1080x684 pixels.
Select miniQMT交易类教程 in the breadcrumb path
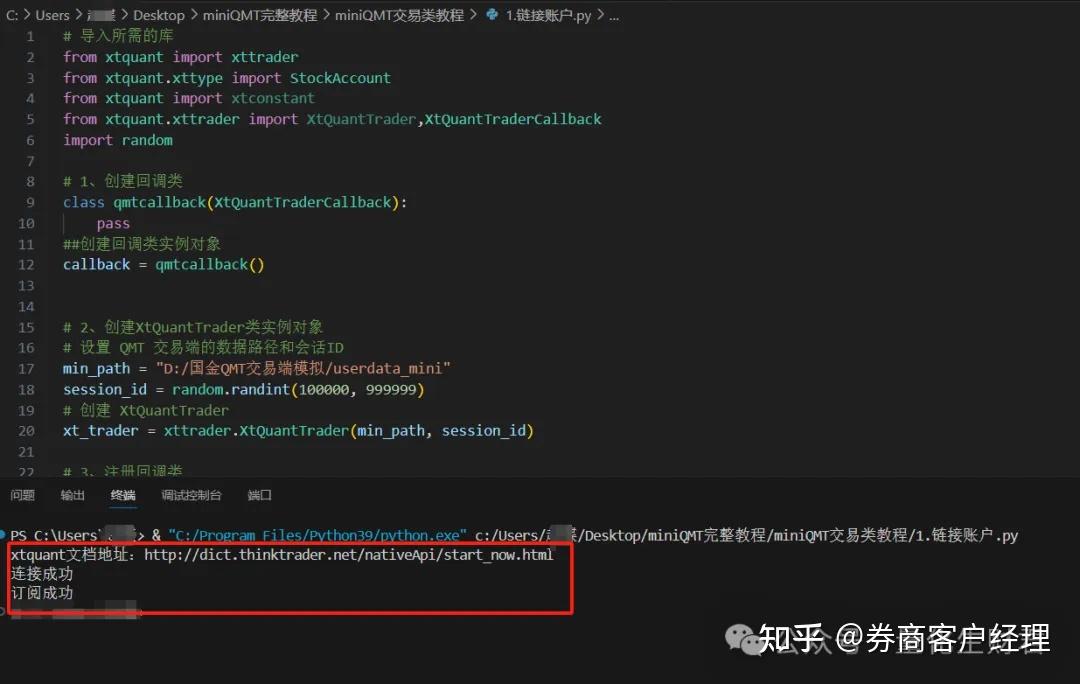(x=397, y=15)
